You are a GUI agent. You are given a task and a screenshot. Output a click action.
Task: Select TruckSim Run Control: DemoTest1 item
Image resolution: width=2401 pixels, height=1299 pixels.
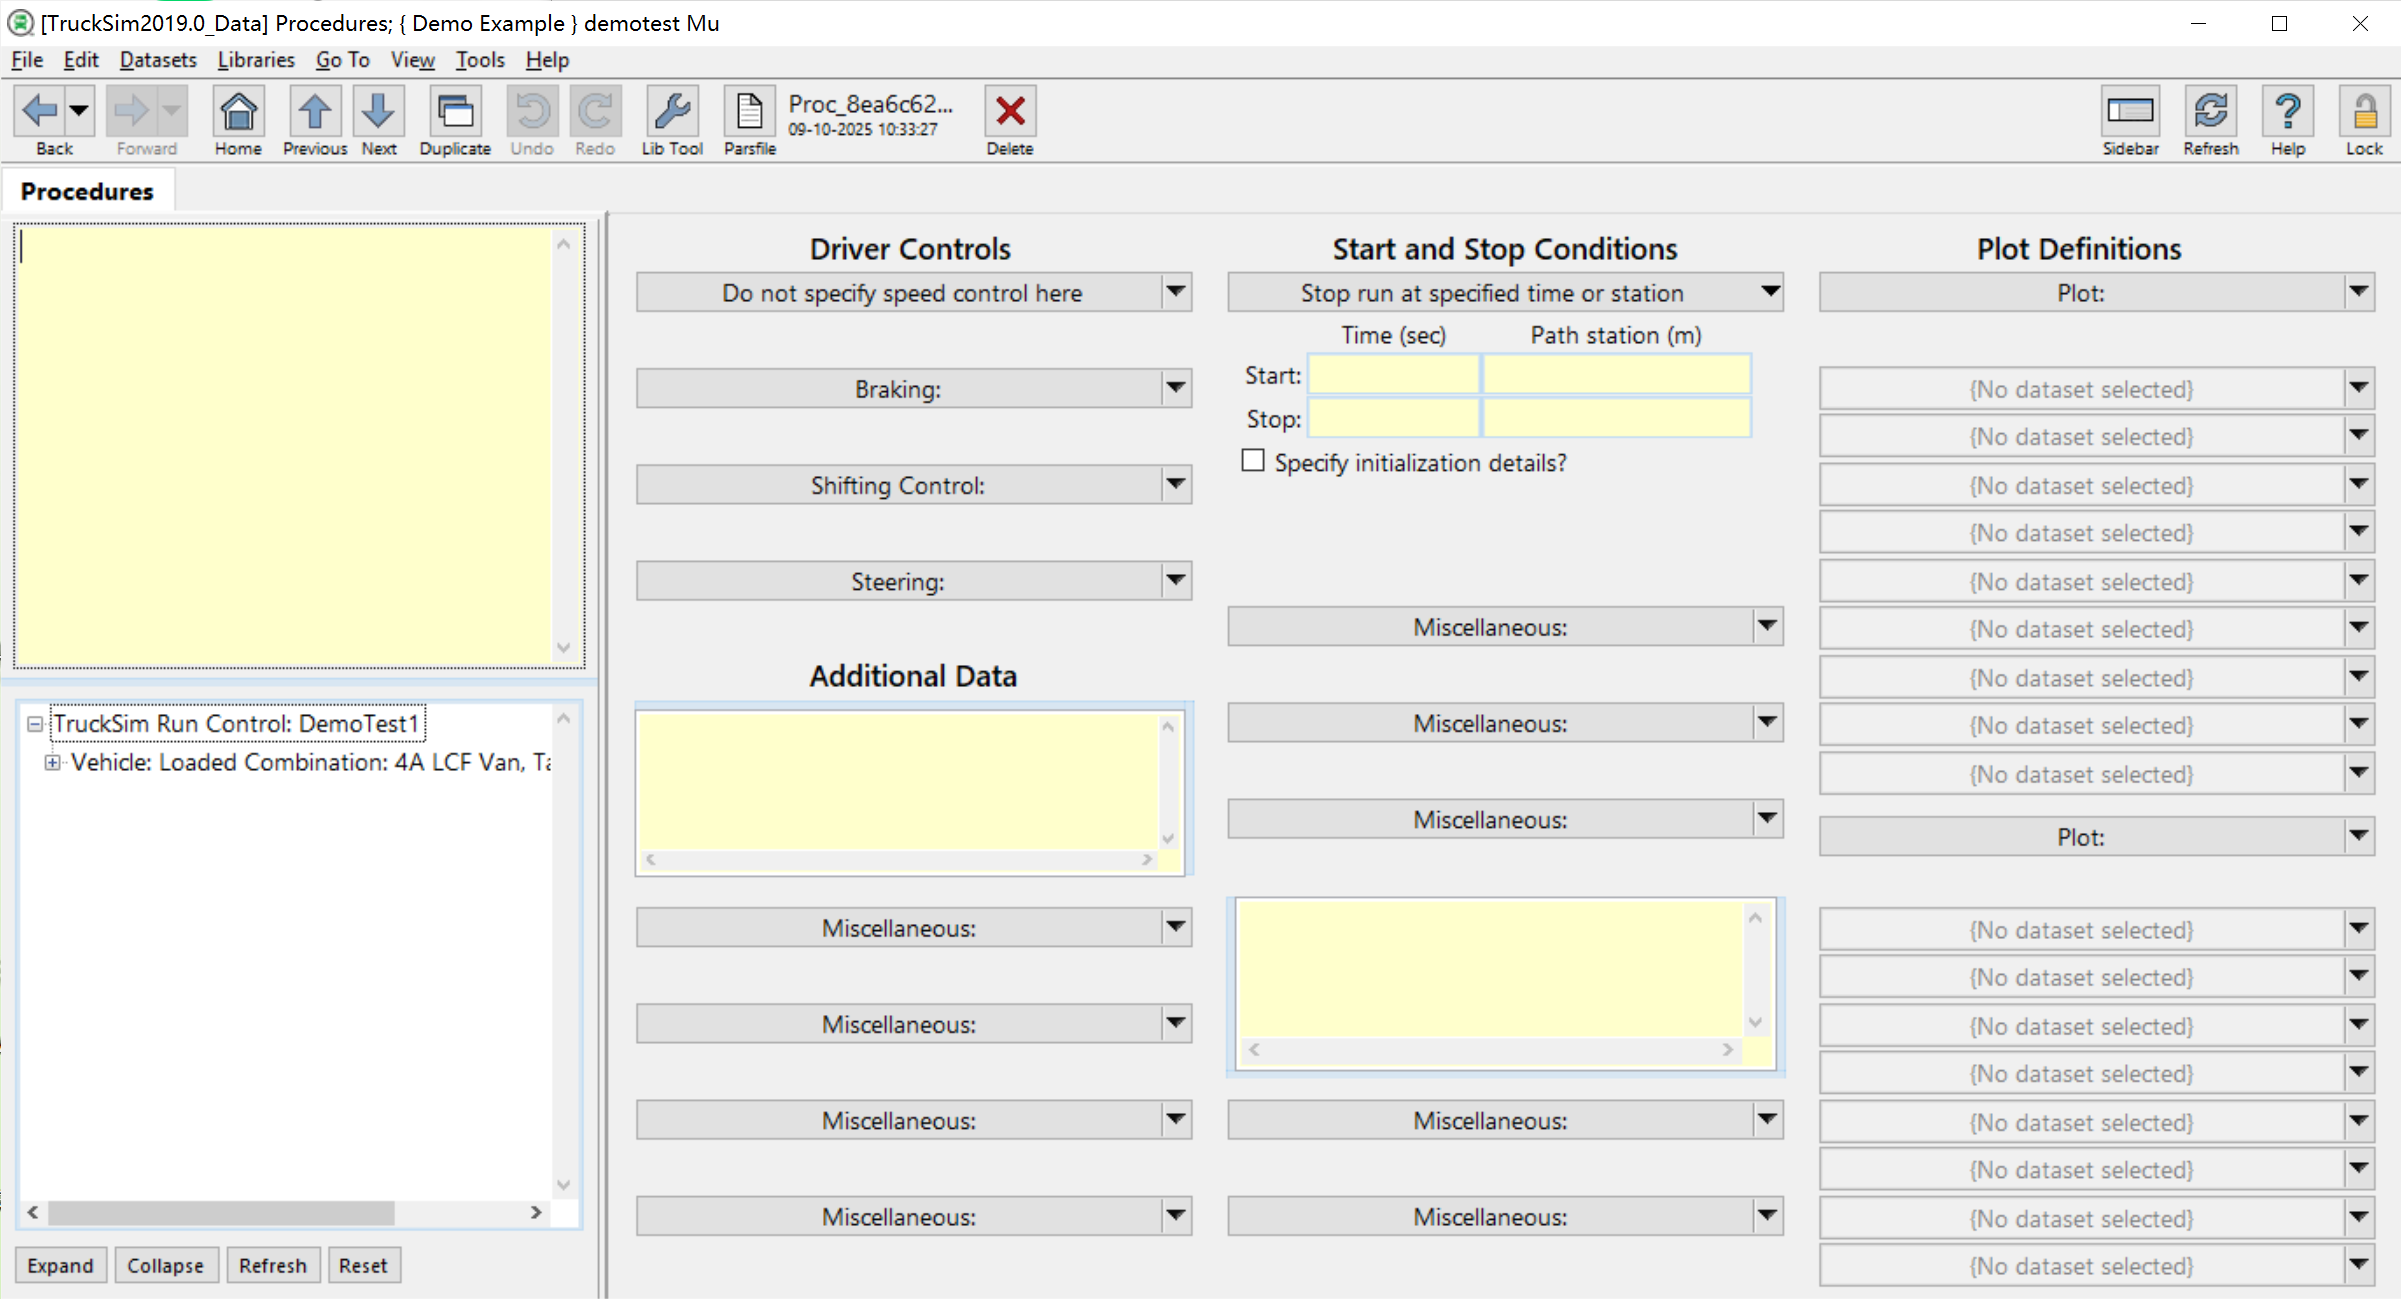tap(237, 723)
